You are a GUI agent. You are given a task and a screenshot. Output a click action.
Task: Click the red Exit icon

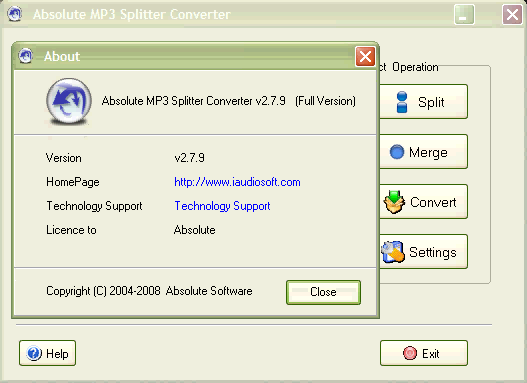point(410,353)
